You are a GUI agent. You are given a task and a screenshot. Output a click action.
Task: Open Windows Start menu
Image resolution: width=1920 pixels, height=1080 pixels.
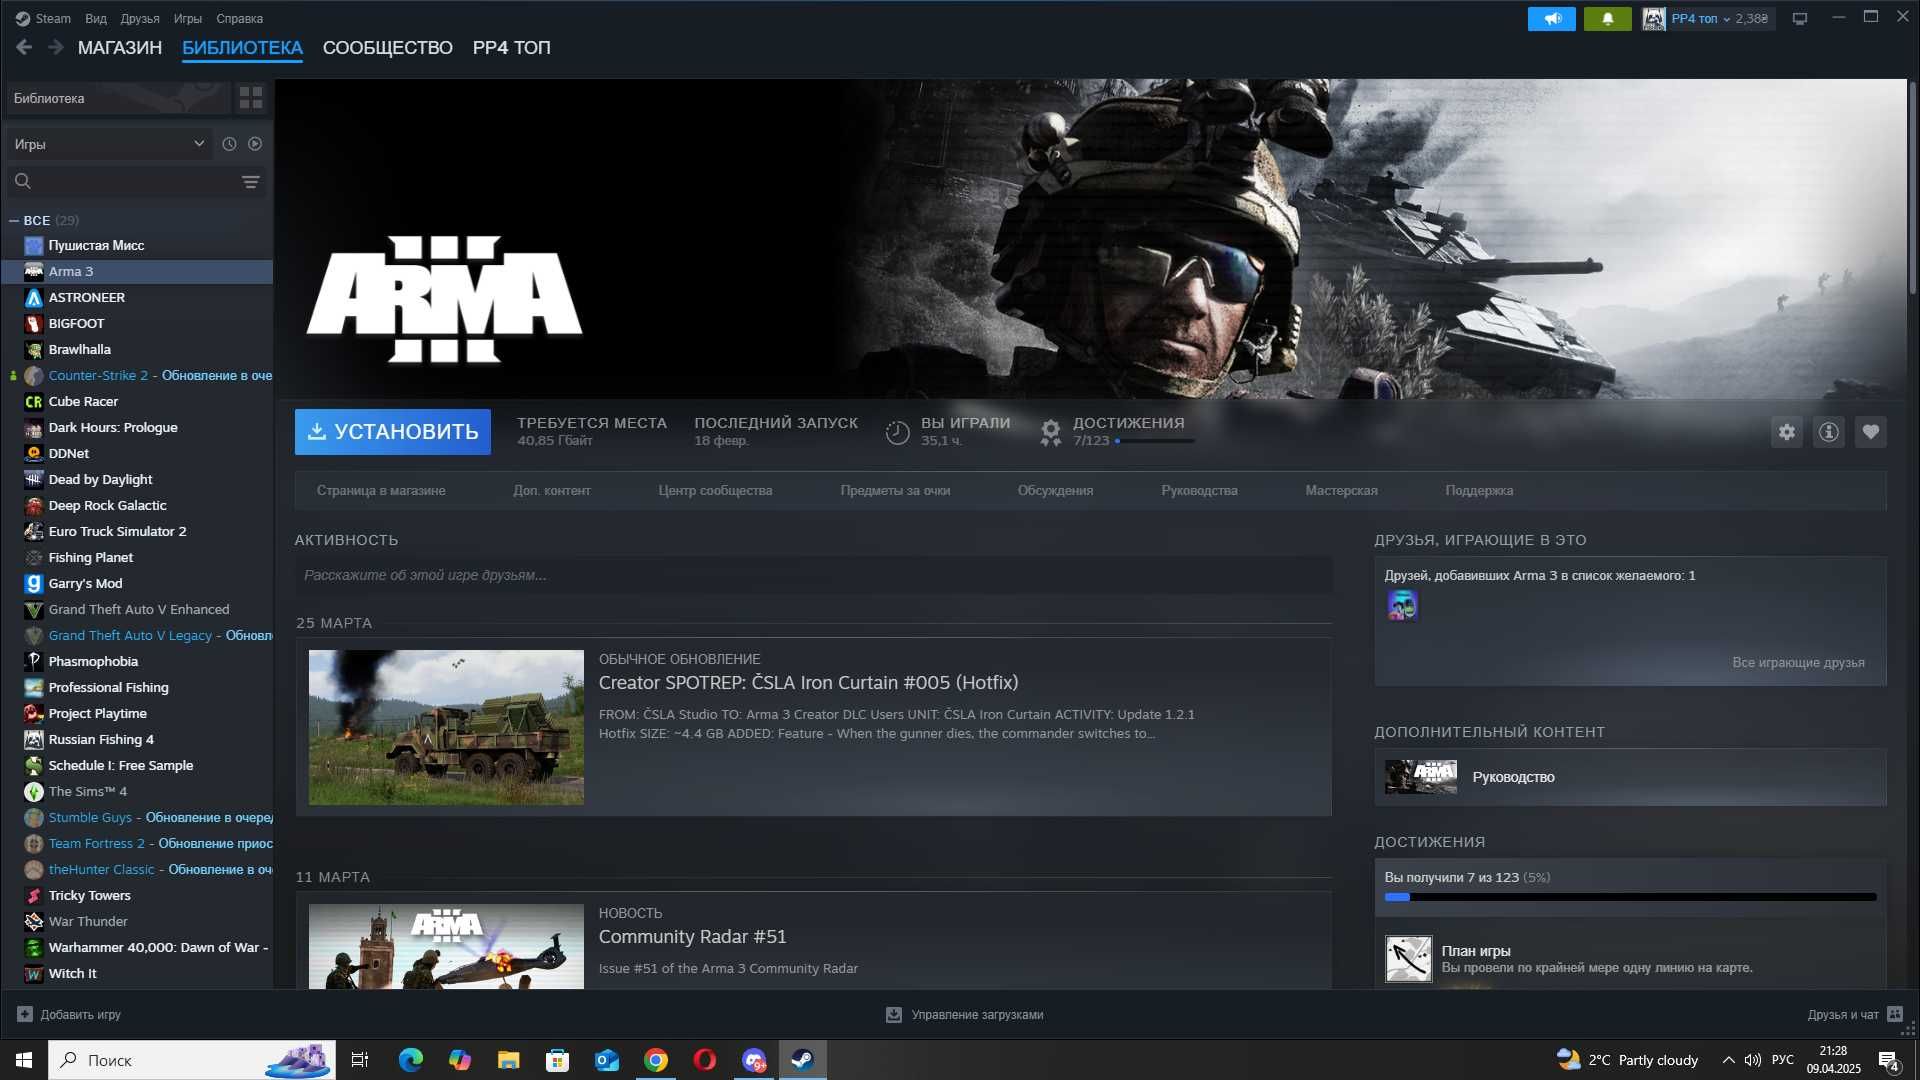[24, 1060]
